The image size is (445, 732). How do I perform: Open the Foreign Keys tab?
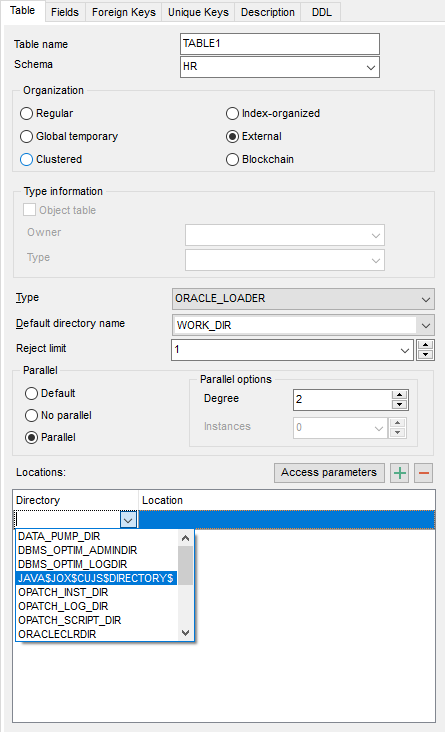pos(124,12)
